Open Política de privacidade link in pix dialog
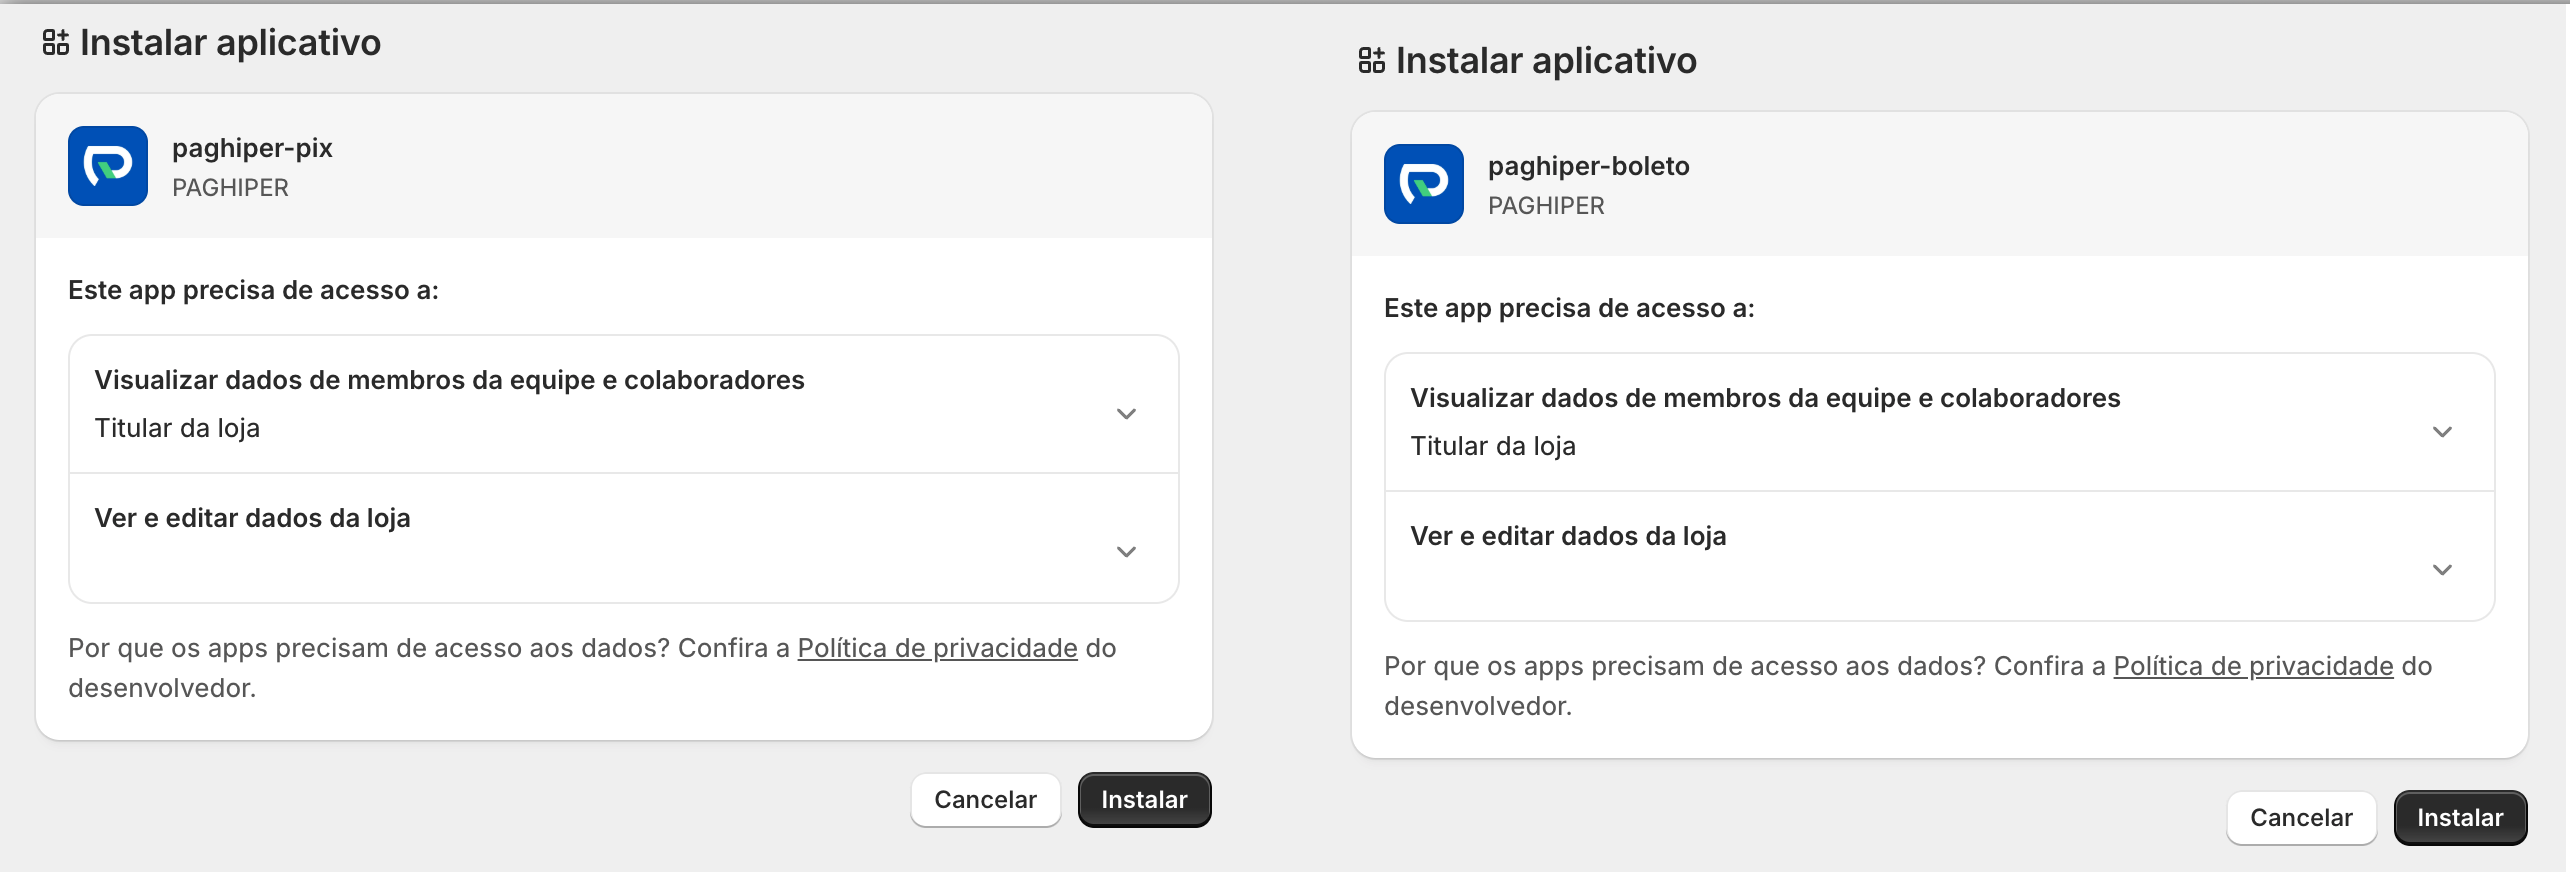Viewport: 2570px width, 872px height. point(937,648)
